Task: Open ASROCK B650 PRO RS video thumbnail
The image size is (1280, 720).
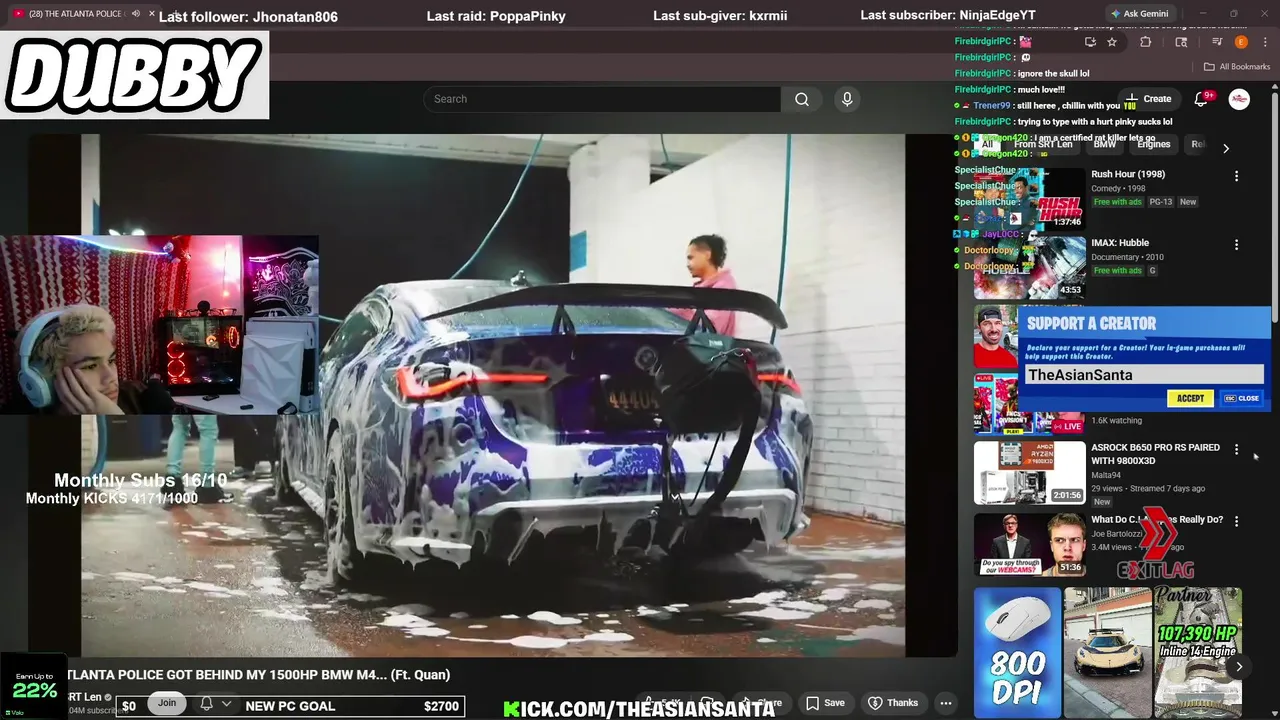Action: [1029, 472]
